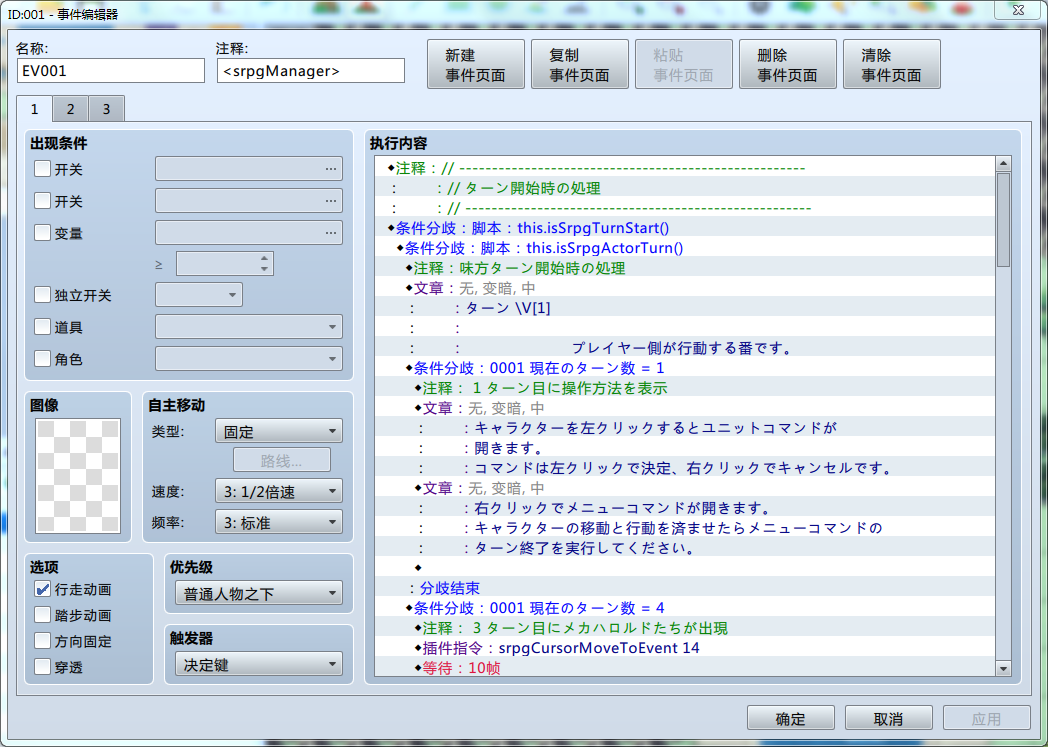Click the 新建事件页面 button
The height and width of the screenshot is (747, 1048).
tap(475, 64)
